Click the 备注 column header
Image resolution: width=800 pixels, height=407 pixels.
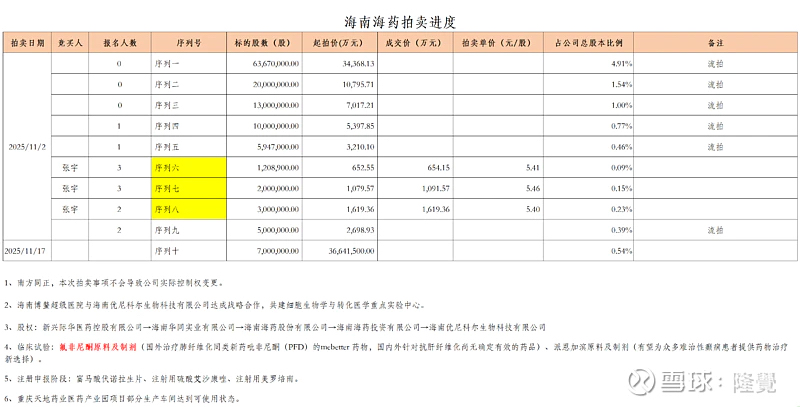[x=716, y=43]
